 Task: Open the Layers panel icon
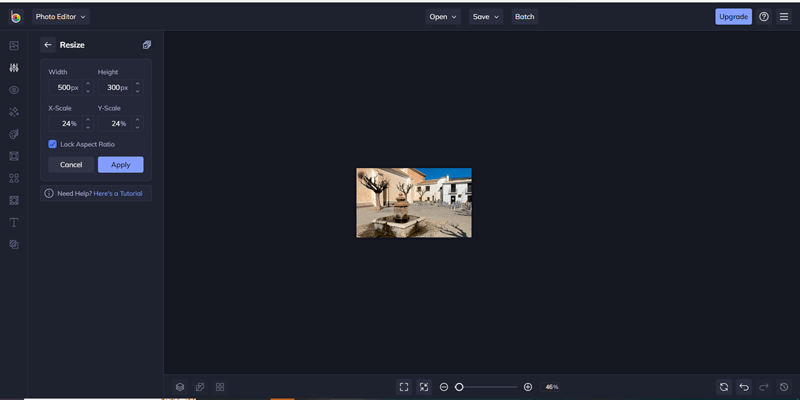(x=180, y=387)
